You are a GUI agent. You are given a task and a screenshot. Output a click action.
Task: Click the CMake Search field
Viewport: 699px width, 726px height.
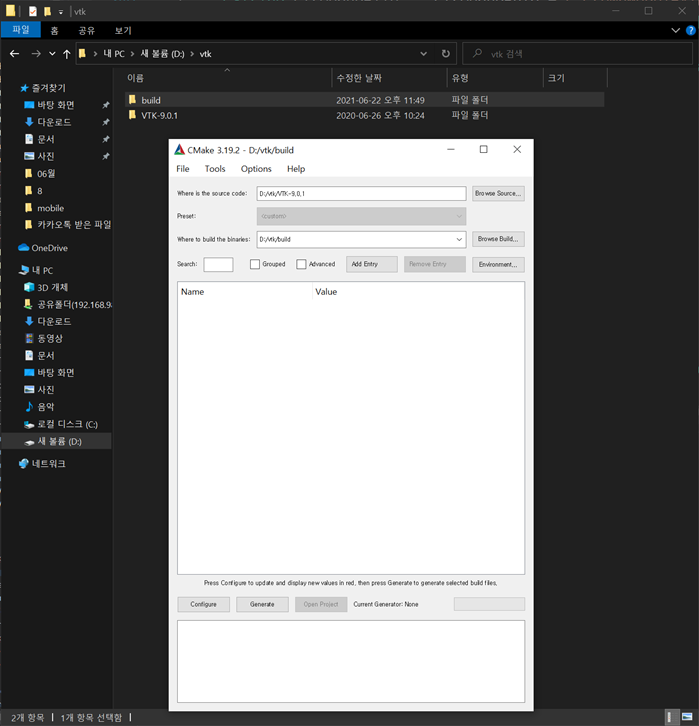click(218, 264)
